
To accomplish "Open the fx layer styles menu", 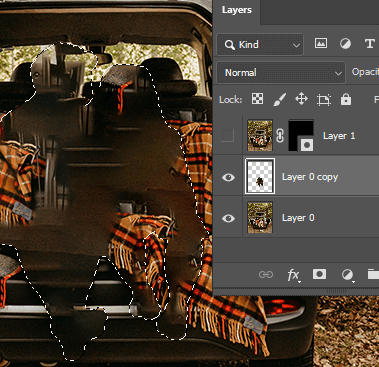I will [x=293, y=275].
